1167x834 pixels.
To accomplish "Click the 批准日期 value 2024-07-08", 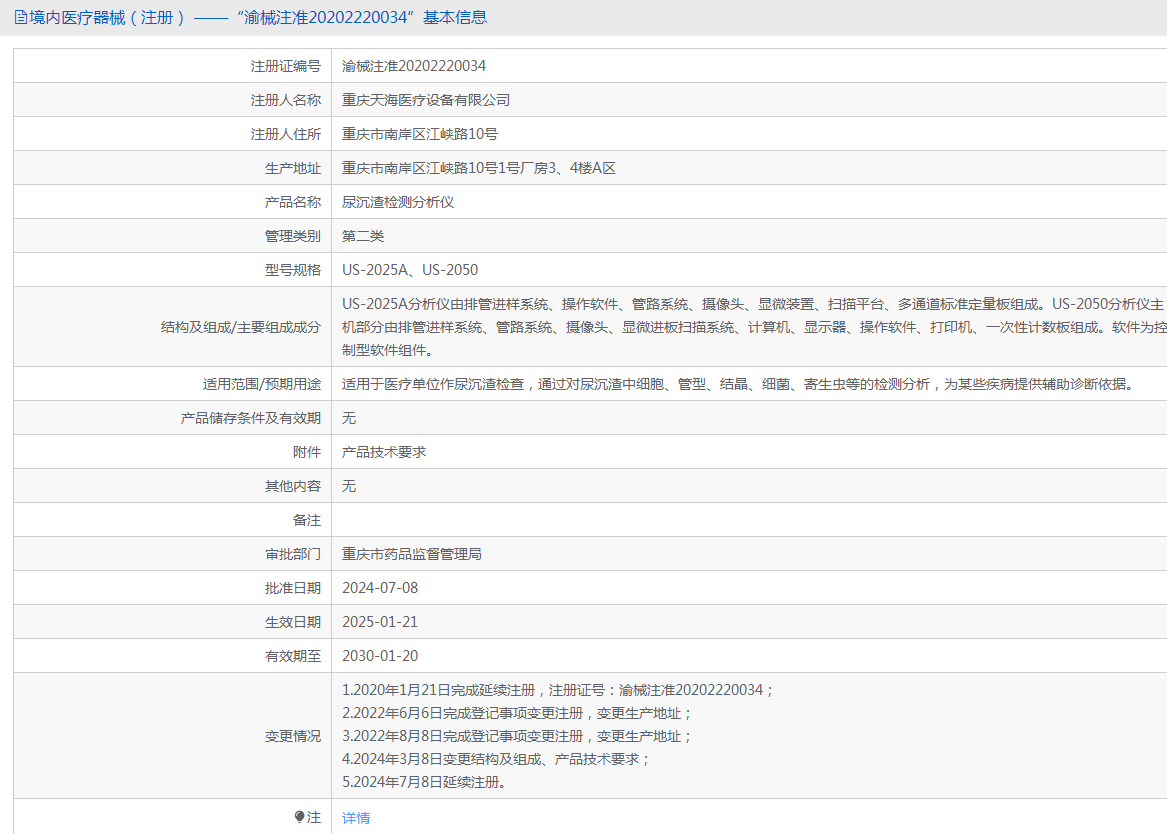I will coord(380,588).
